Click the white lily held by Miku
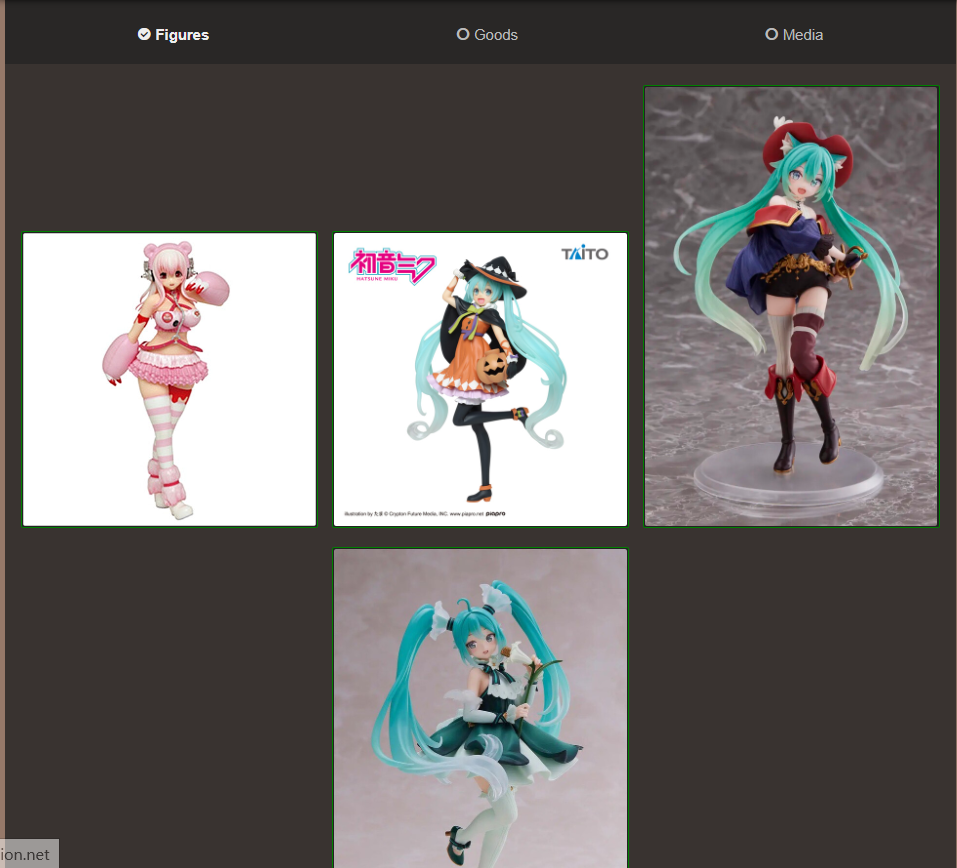957x868 pixels. click(x=533, y=665)
